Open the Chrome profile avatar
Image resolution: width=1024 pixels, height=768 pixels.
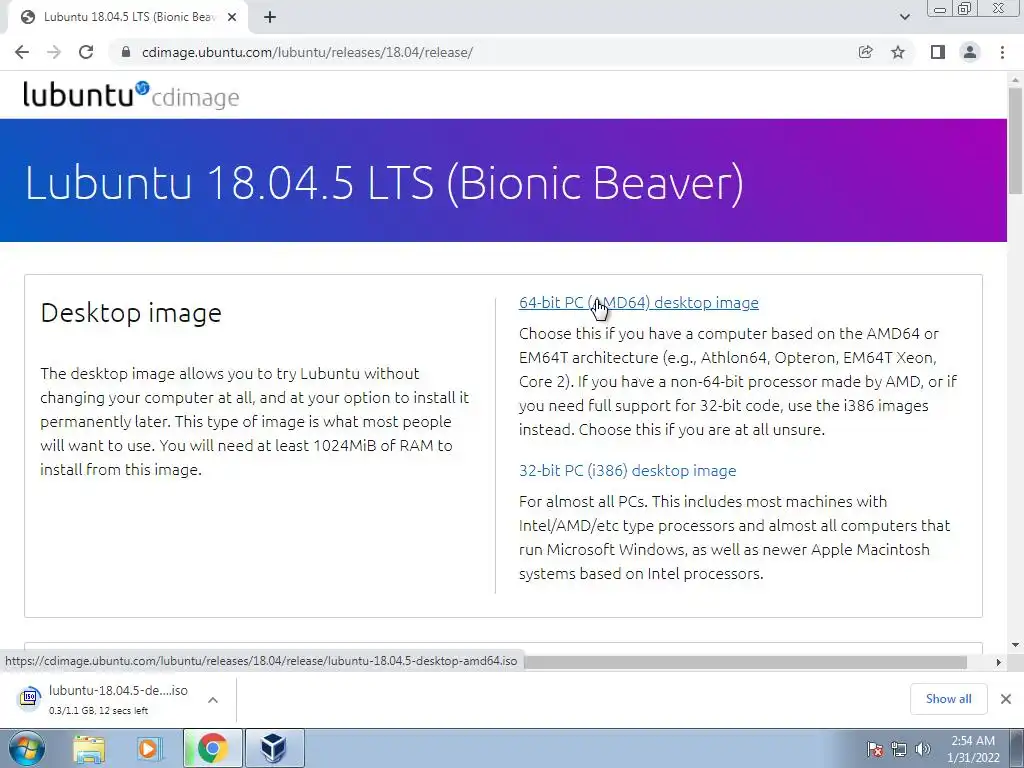click(x=970, y=52)
